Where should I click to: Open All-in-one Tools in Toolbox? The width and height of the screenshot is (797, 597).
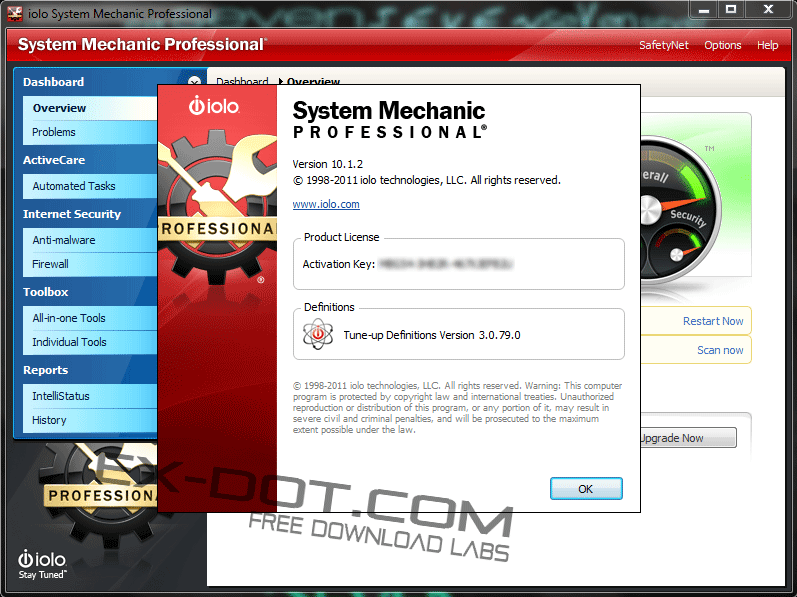point(90,318)
